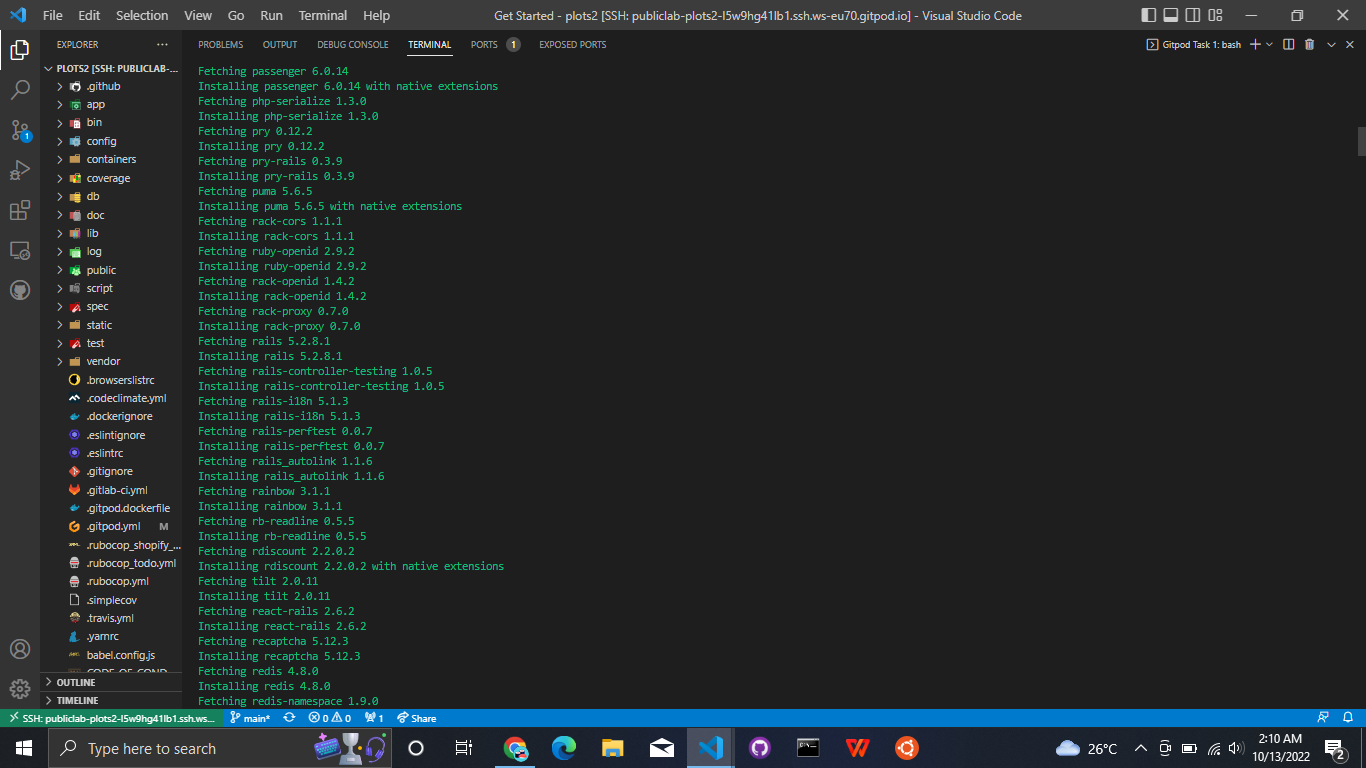Open Microsoft Edge from taskbar
Screen dimensions: 1366x768
564,748
